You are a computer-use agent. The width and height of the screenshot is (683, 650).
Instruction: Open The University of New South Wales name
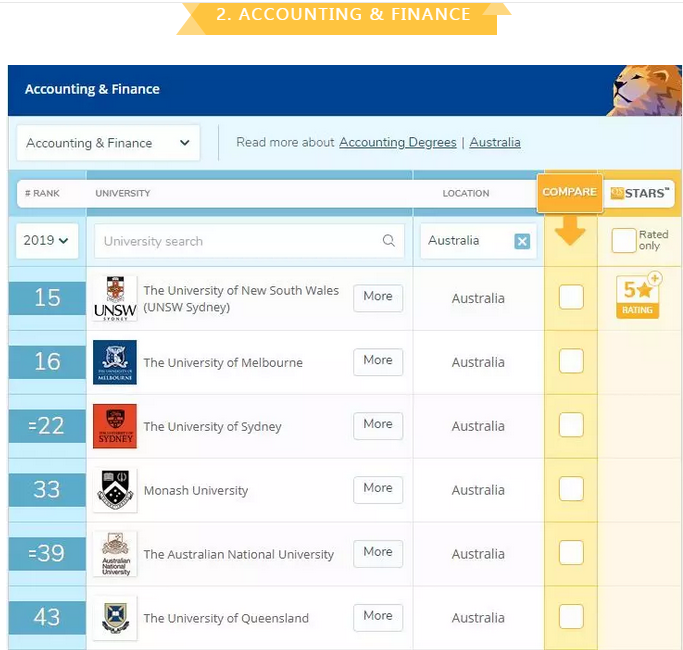[x=241, y=298]
